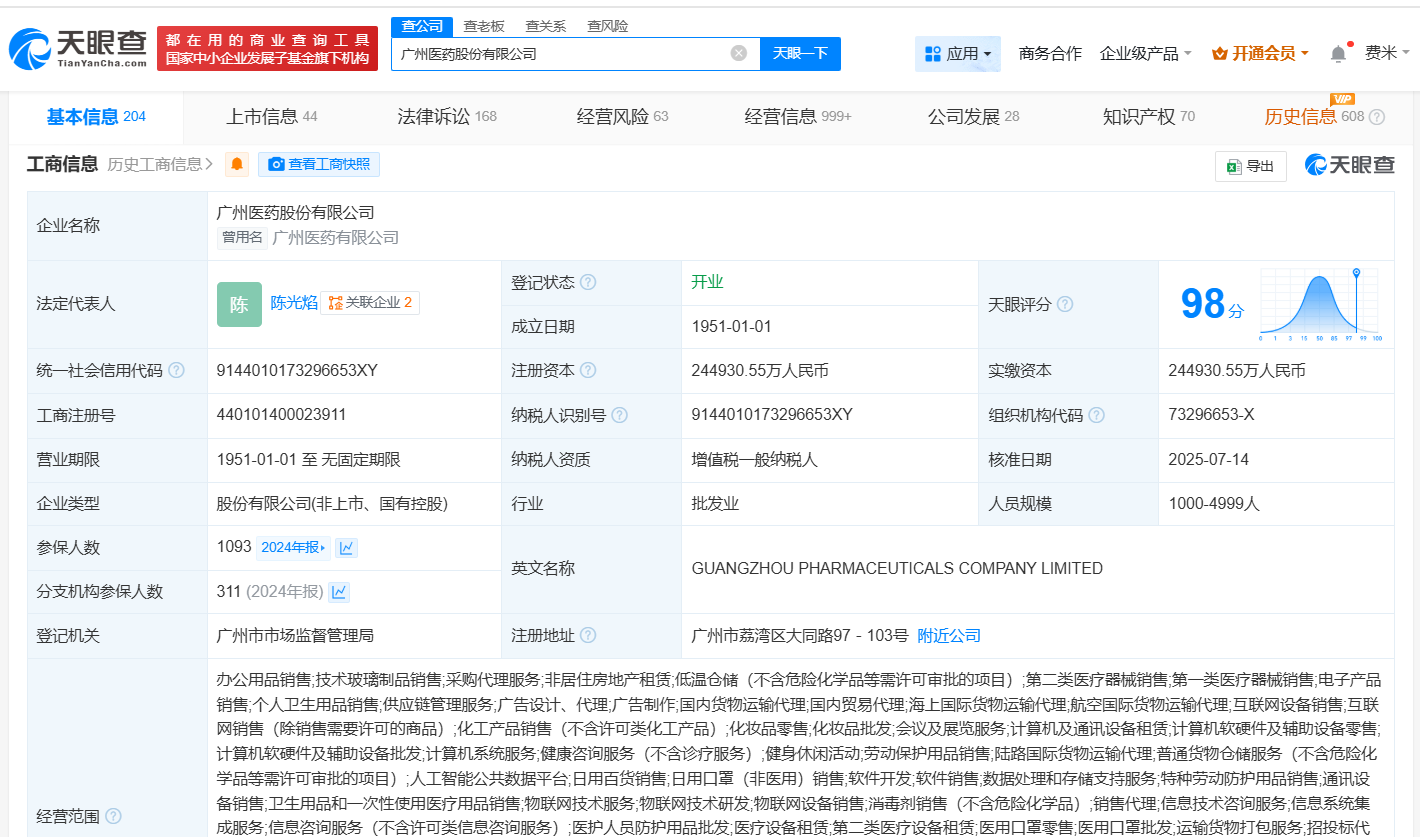1420x837 pixels.
Task: Click the 导出 export button
Action: (x=1250, y=166)
